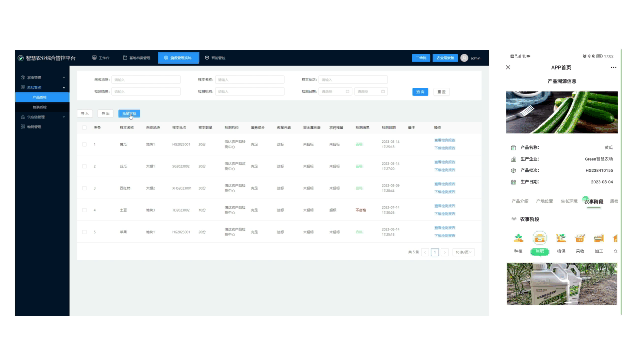The width and height of the screenshot is (640, 360).
Task: Open the start date picker field
Action: pos(335,91)
